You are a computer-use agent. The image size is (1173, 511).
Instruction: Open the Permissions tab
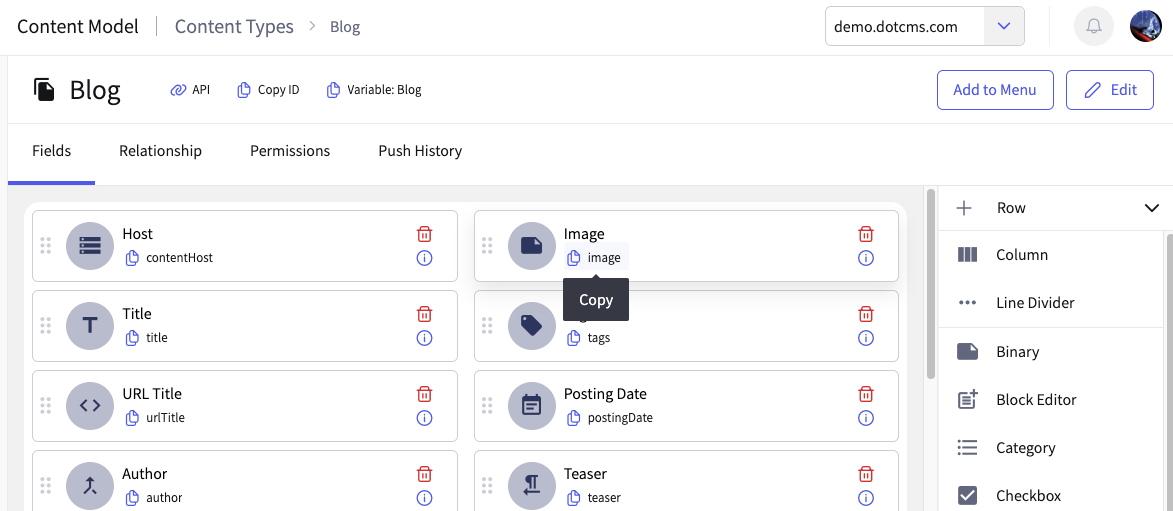point(290,151)
